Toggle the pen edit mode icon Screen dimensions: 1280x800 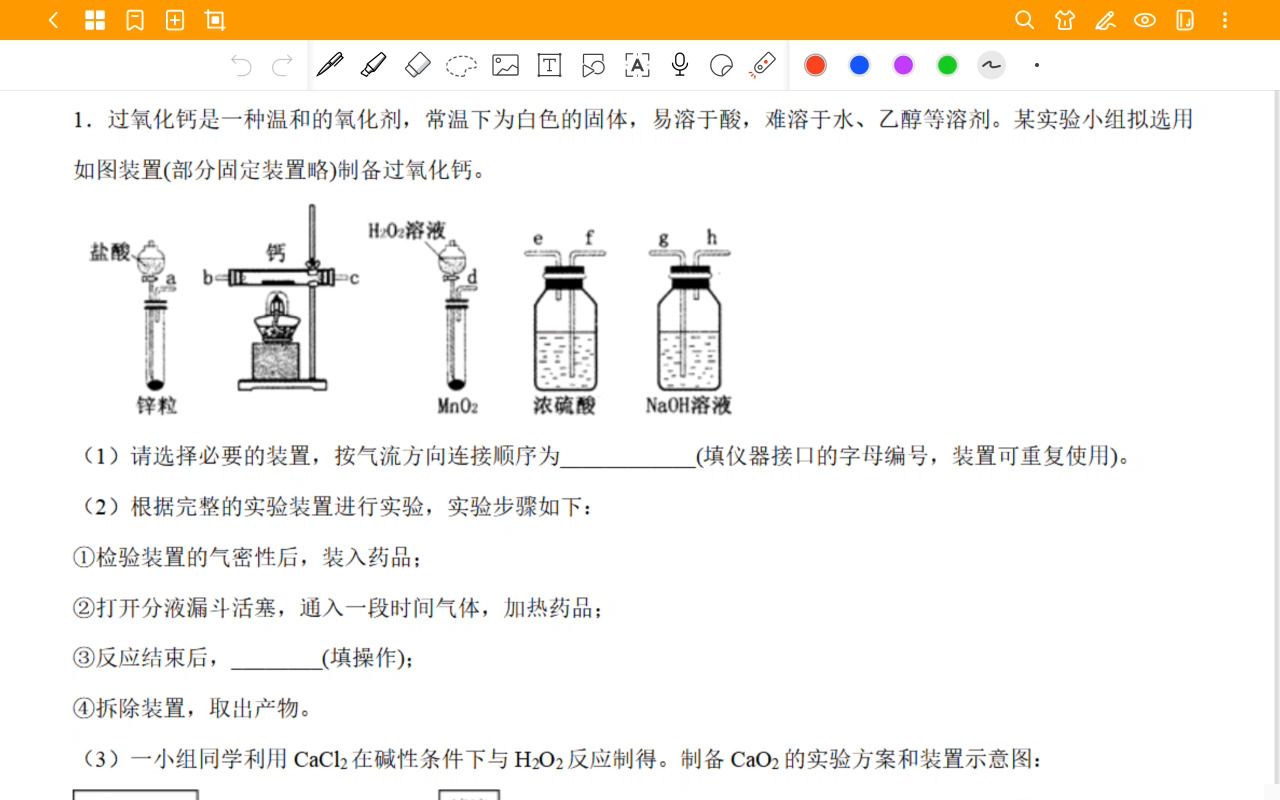point(1105,20)
